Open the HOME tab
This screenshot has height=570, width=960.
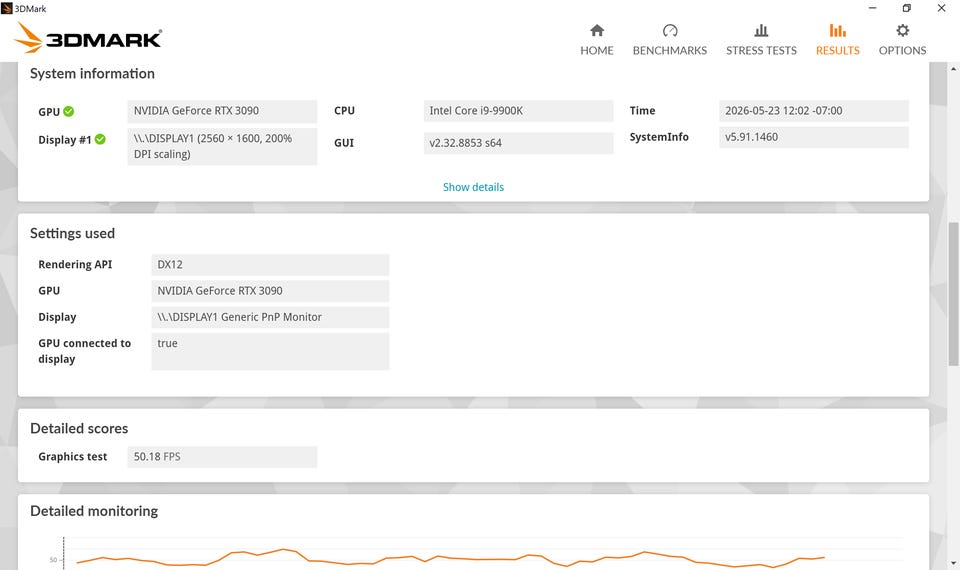(x=596, y=40)
